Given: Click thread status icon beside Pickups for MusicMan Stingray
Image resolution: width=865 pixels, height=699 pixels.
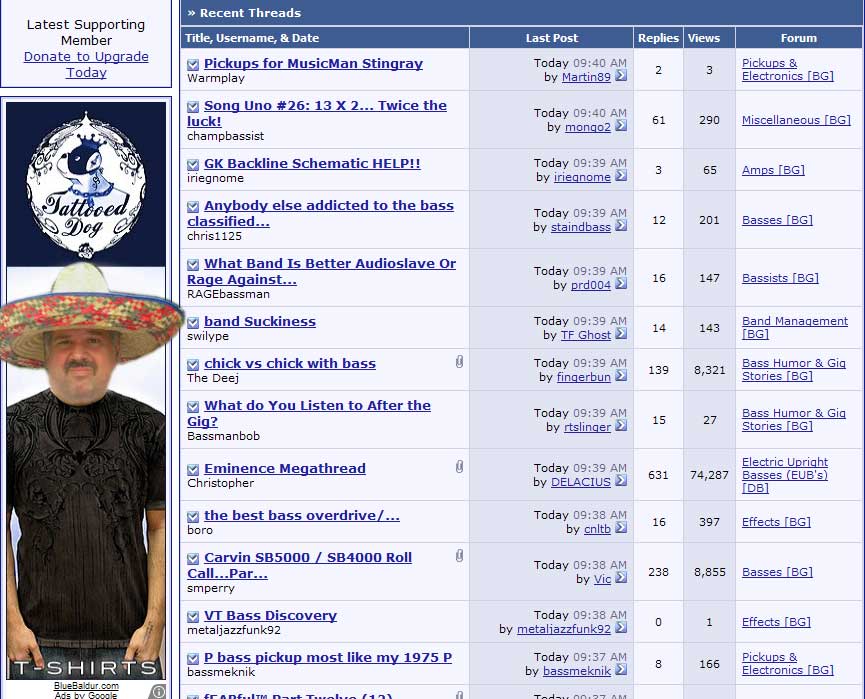Looking at the screenshot, I should [x=193, y=65].
